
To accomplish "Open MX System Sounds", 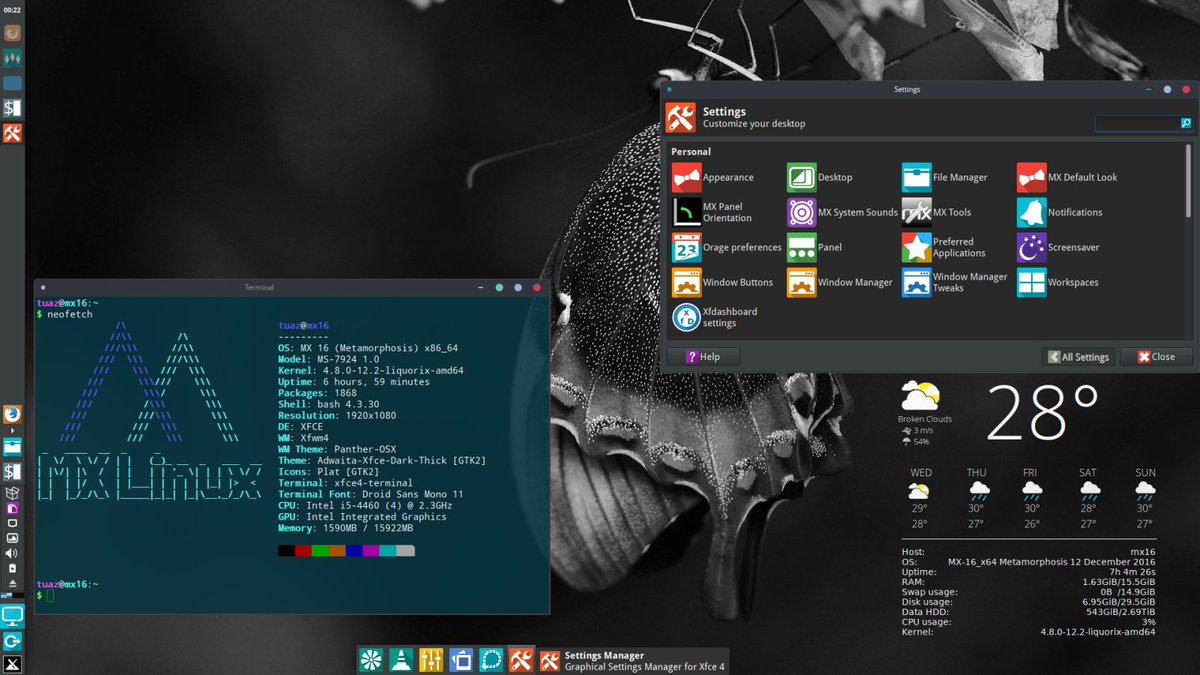I will 843,212.
